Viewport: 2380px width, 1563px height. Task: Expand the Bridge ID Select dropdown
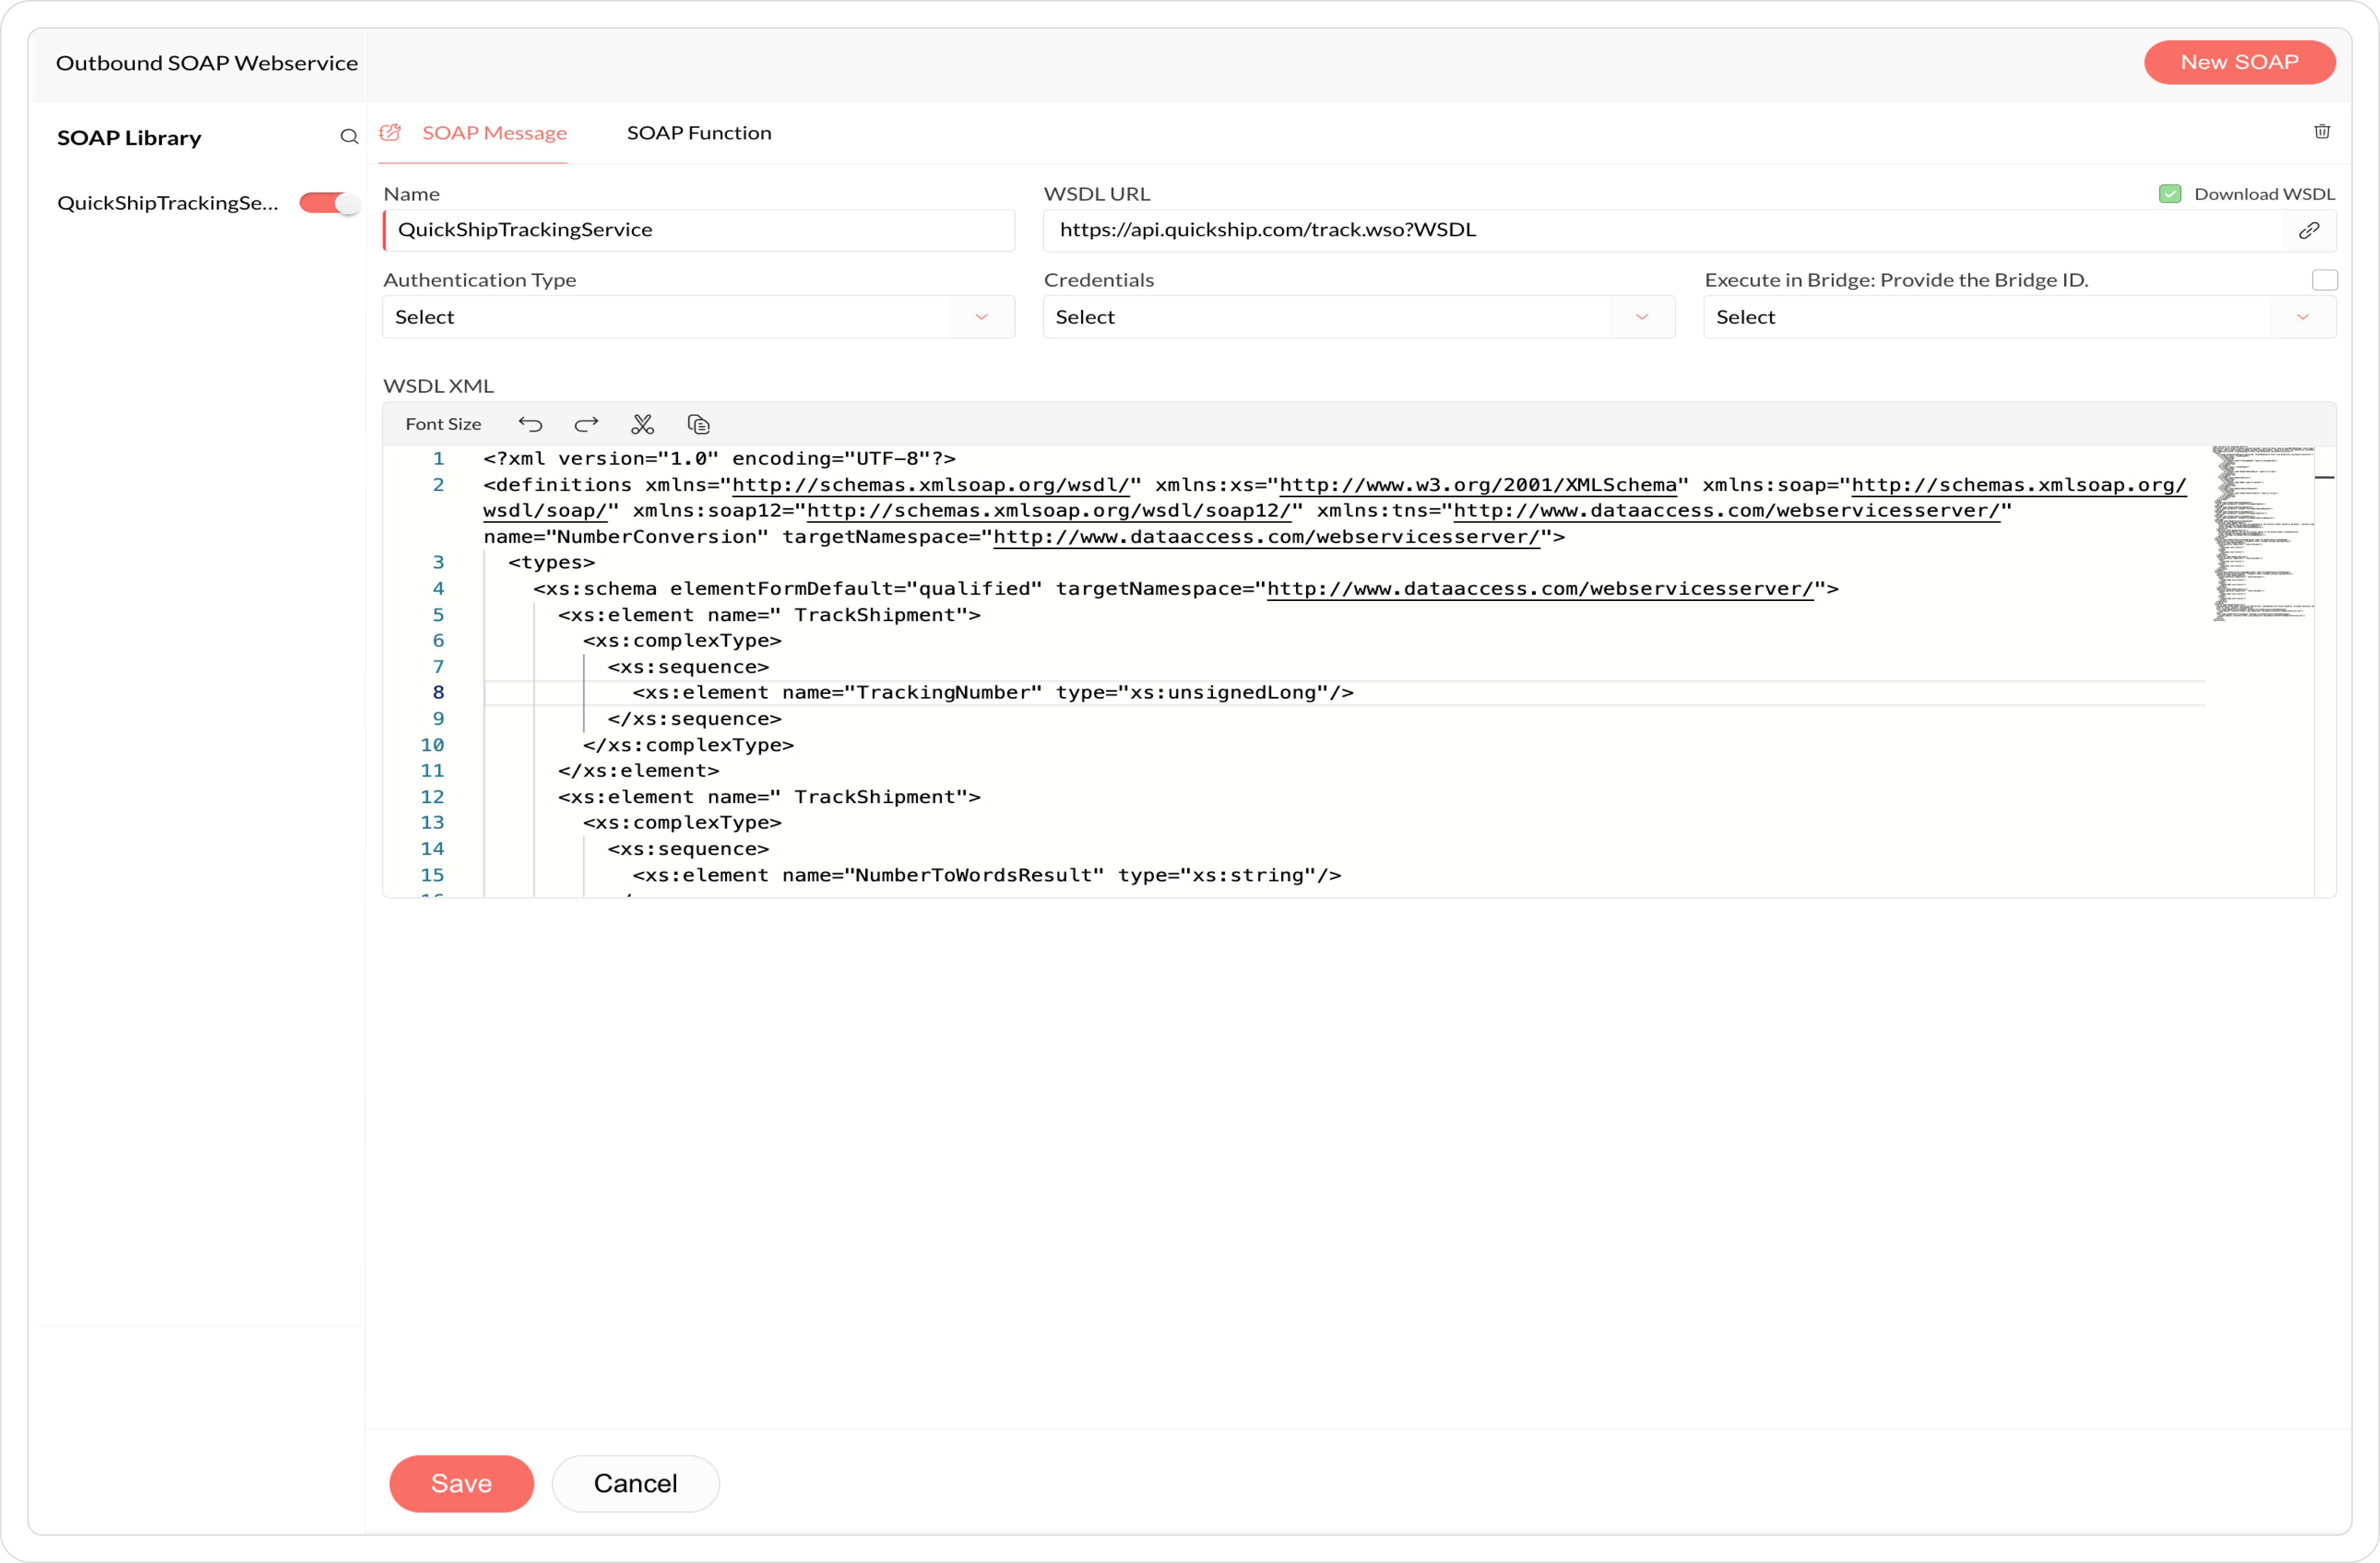tap(2018, 317)
